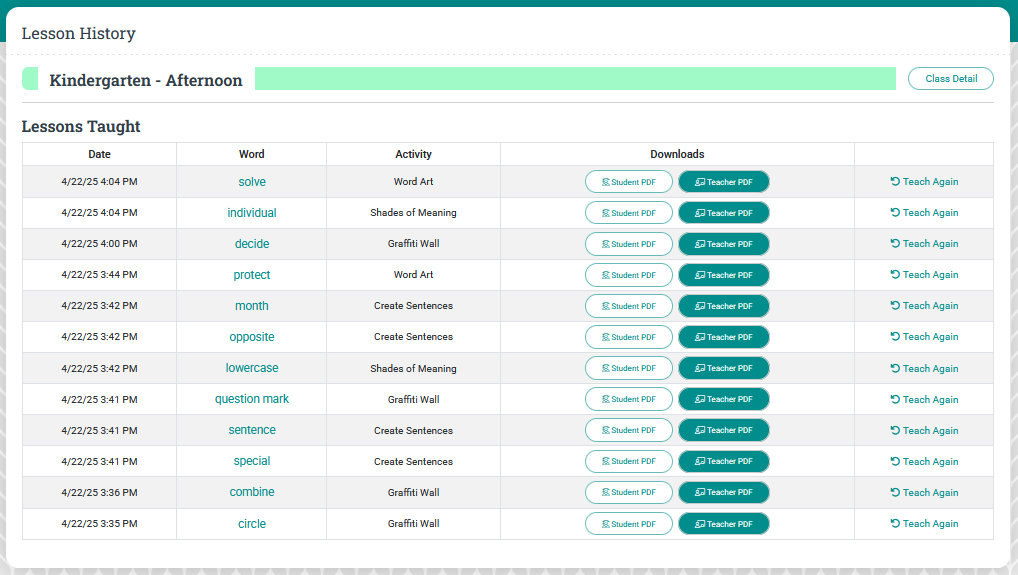Get the Student PDF for month
The width and height of the screenshot is (1018, 575).
pyautogui.click(x=628, y=306)
